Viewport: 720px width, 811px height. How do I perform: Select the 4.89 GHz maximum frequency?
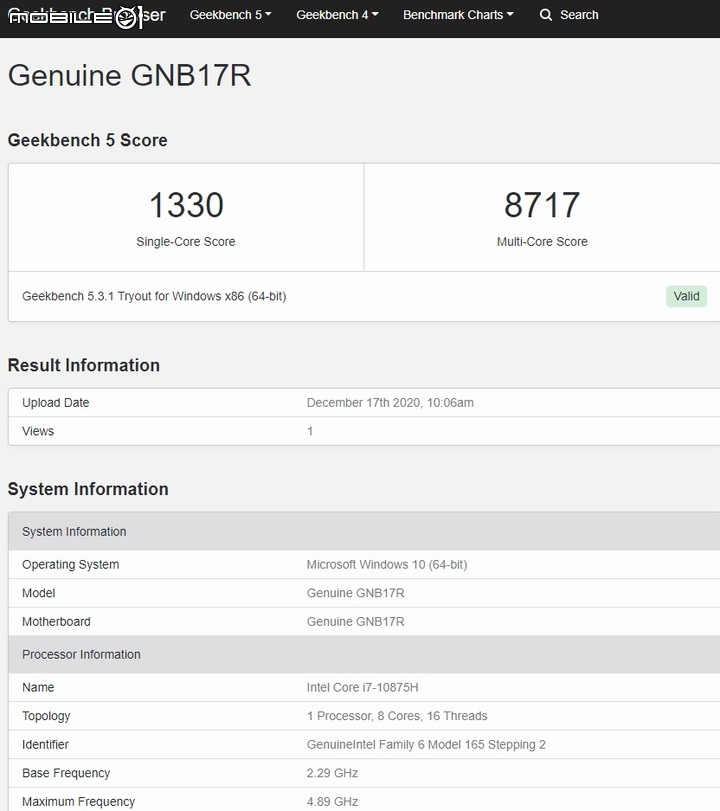point(332,802)
